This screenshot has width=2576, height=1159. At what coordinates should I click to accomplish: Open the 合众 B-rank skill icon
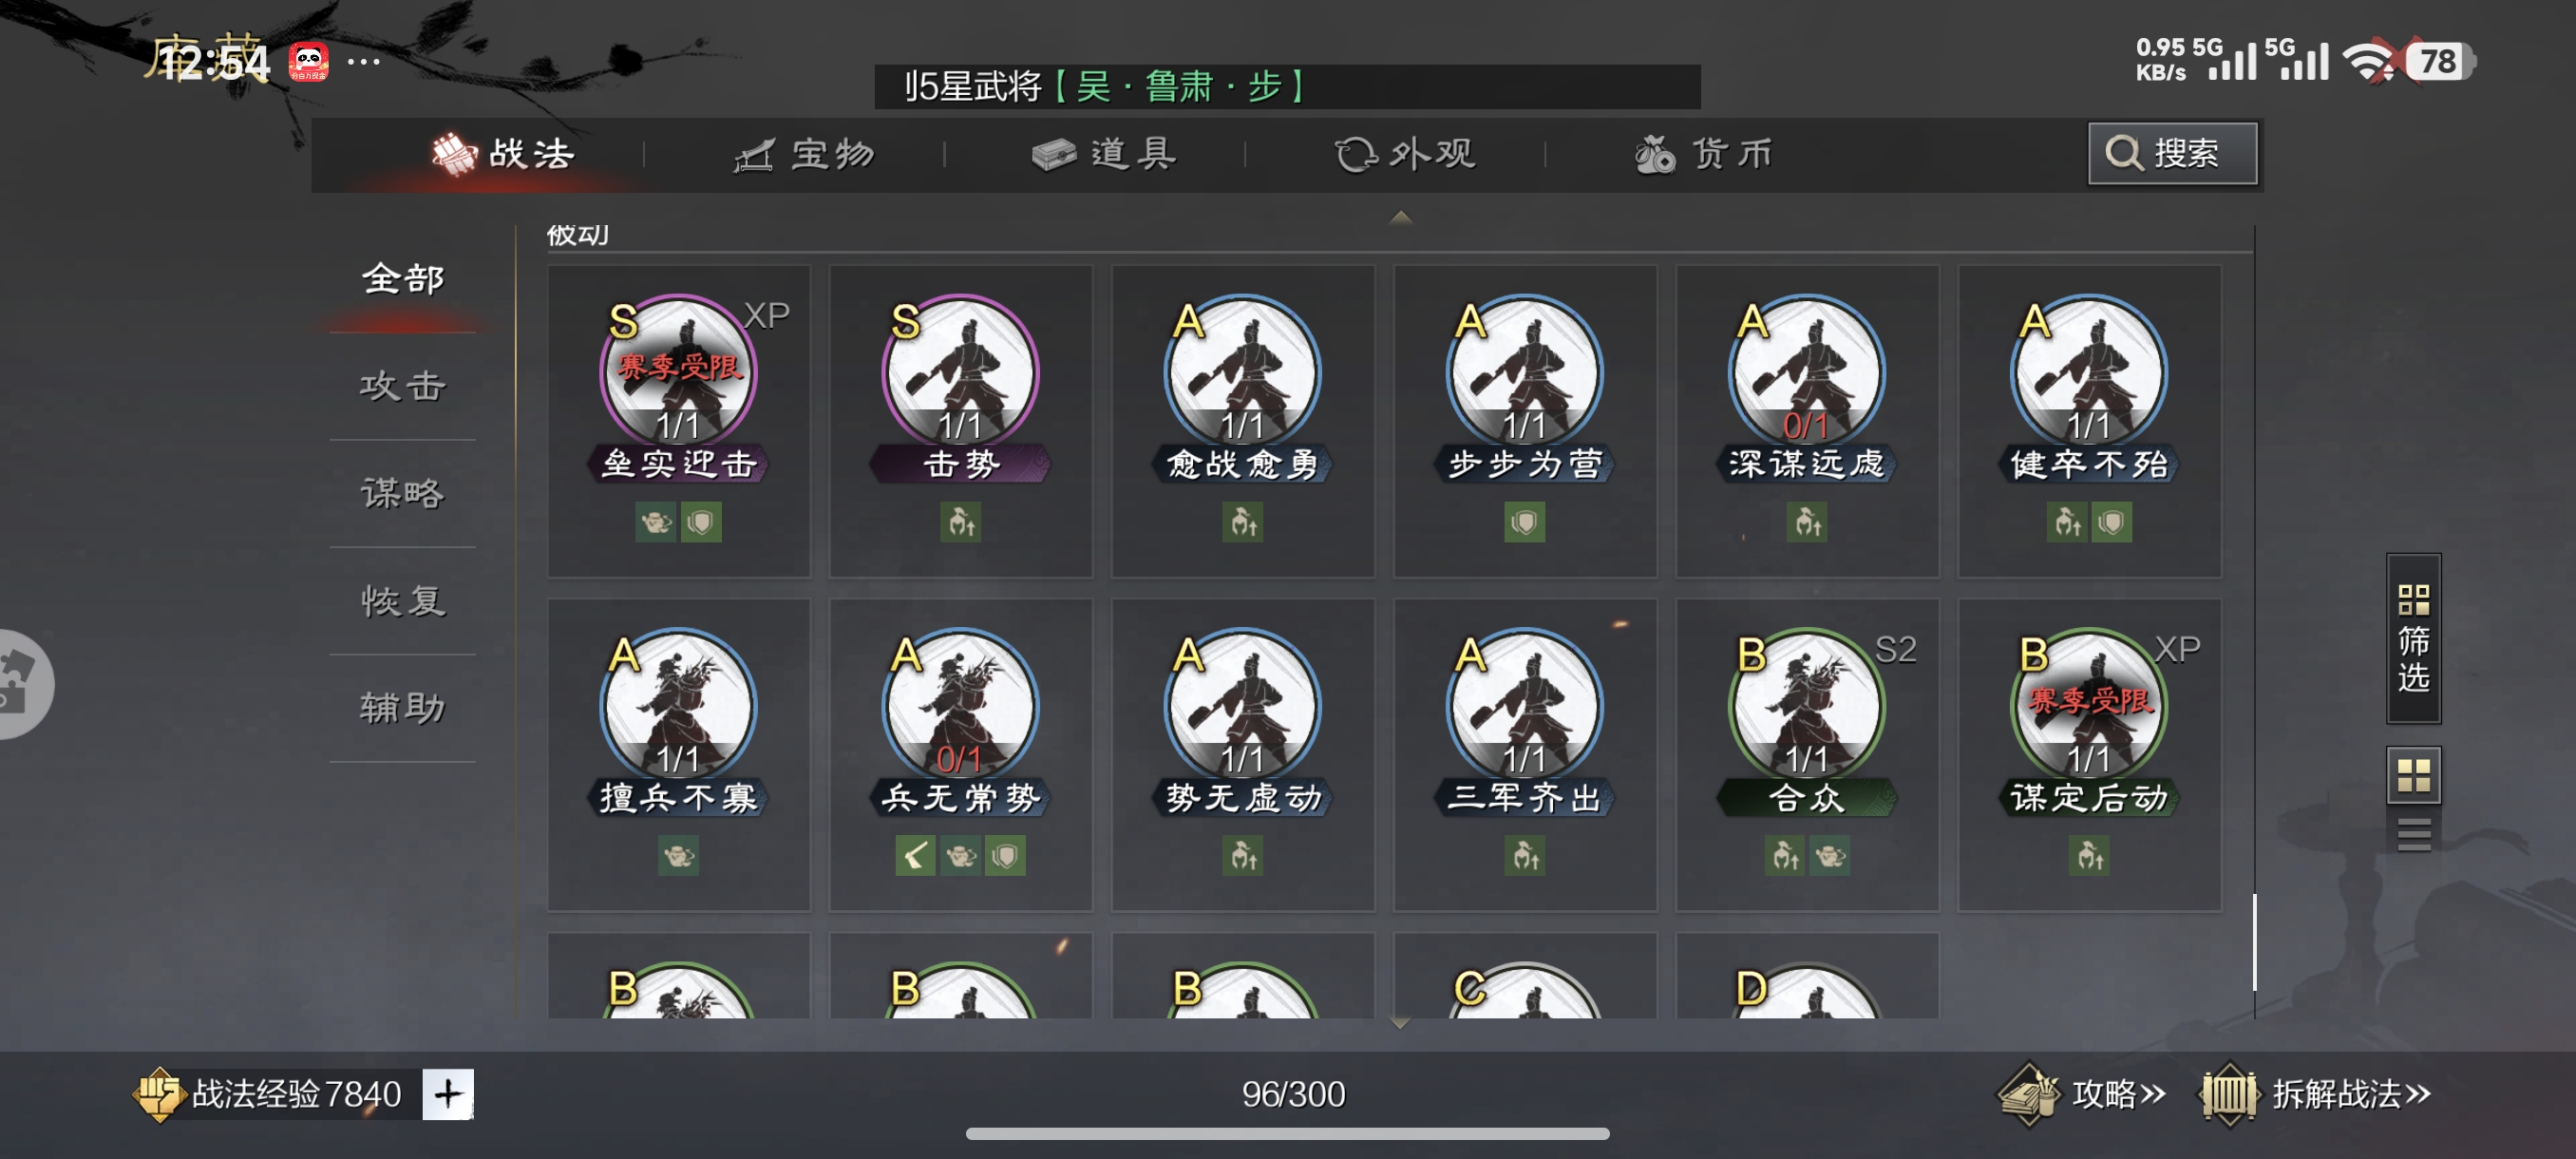click(1806, 707)
